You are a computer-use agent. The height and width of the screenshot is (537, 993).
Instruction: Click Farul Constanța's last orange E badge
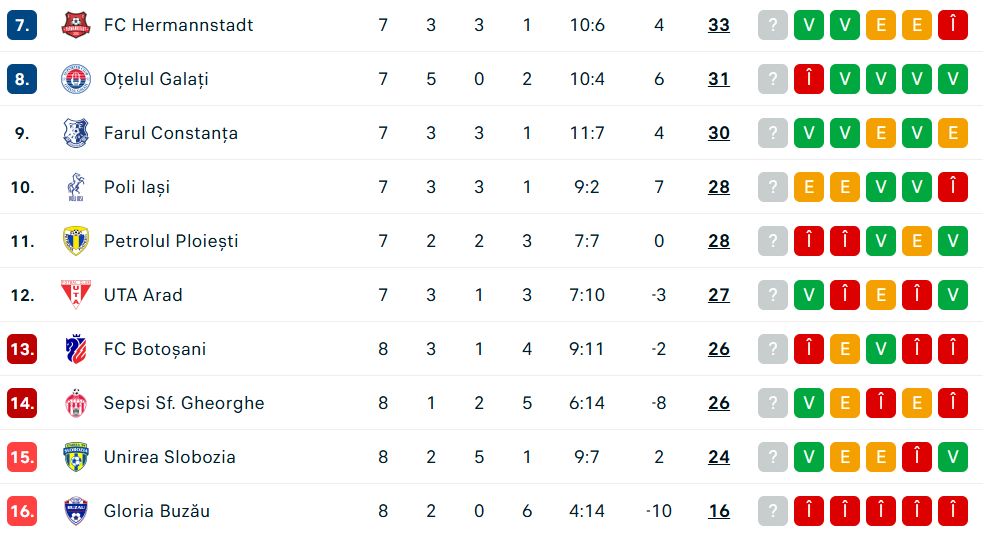coord(952,133)
